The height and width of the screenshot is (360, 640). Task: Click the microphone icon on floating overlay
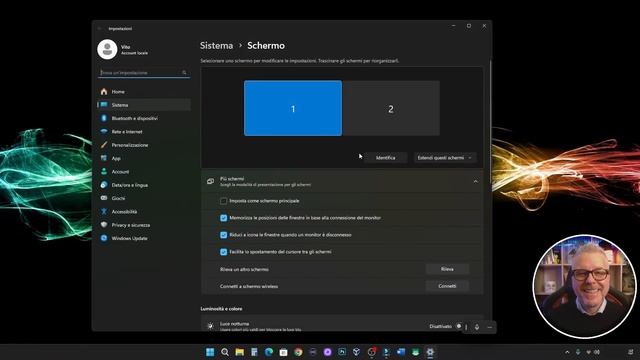tap(477, 327)
